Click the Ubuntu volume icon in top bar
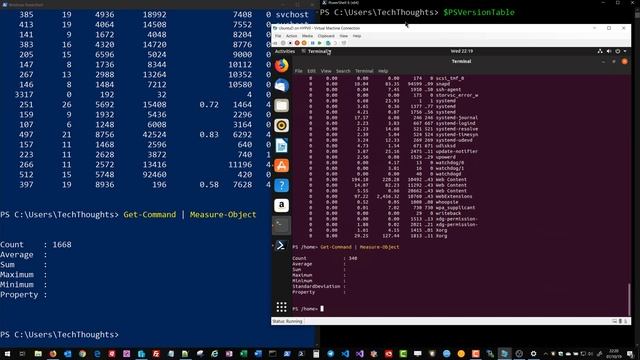The image size is (640, 360). point(609,51)
